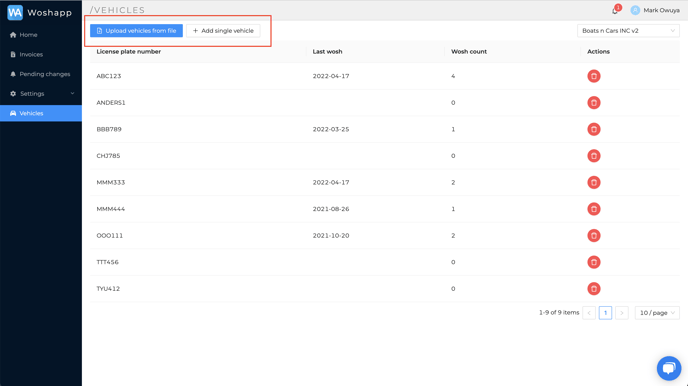Upload vehicles from file
Screen dimensions: 688x386
136,31
